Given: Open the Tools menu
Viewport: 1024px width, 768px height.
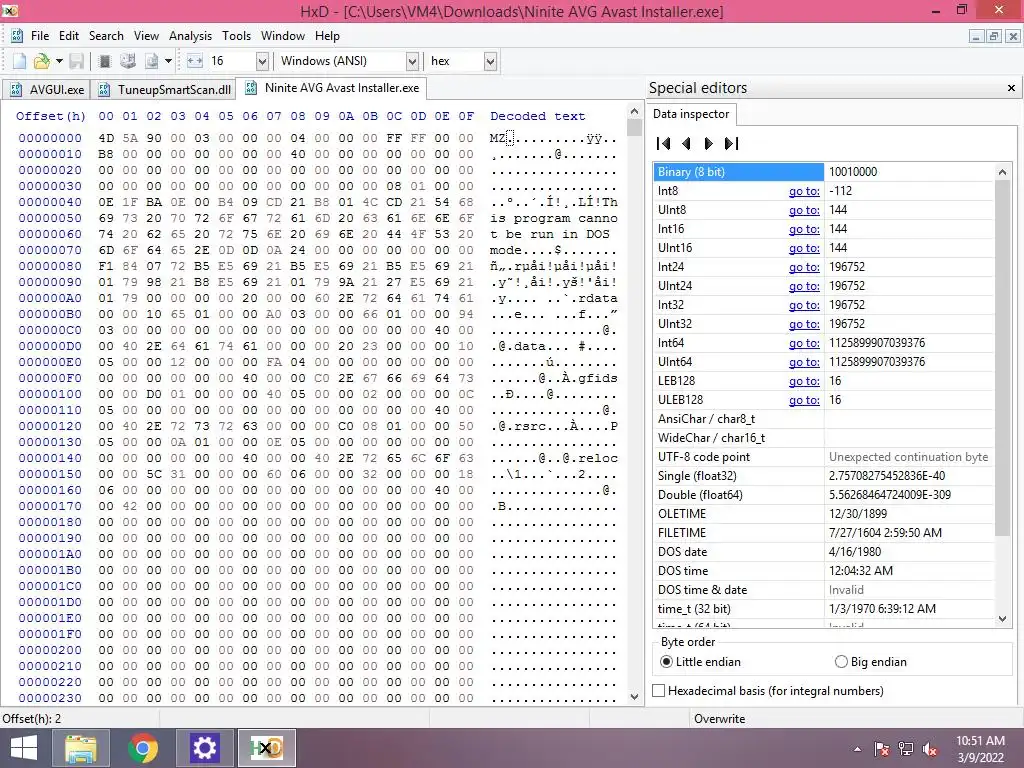Looking at the screenshot, I should tap(236, 36).
